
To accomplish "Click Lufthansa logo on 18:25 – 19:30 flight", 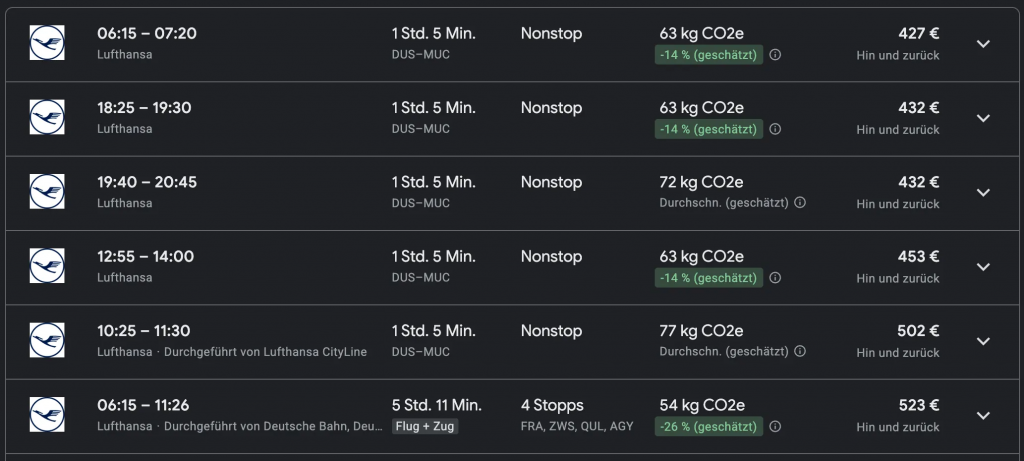I will 47,117.
